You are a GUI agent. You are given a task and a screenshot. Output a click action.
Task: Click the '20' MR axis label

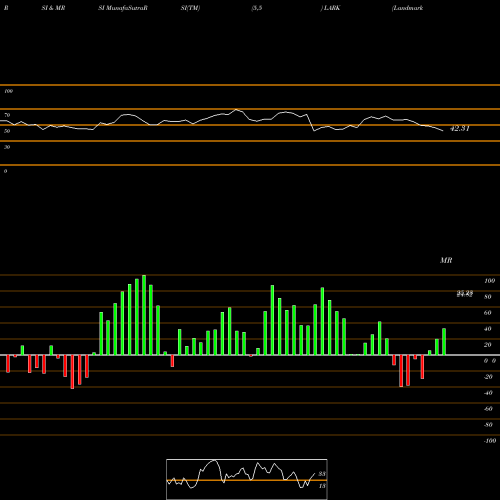pyautogui.click(x=488, y=345)
